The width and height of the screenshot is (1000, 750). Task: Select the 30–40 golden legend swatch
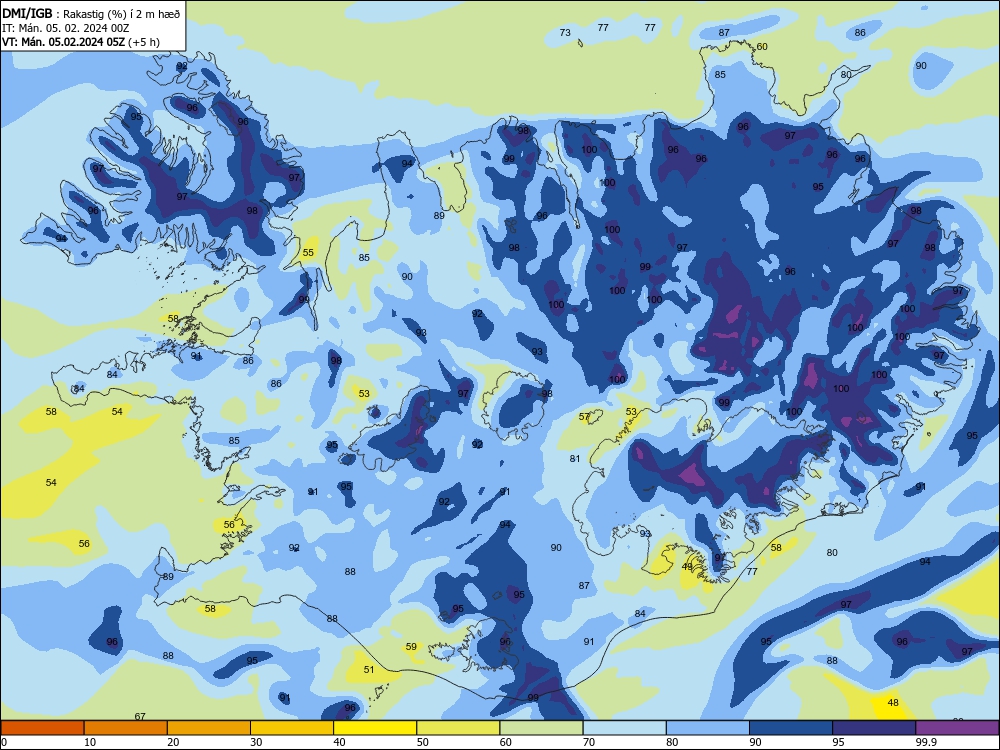click(x=292, y=728)
